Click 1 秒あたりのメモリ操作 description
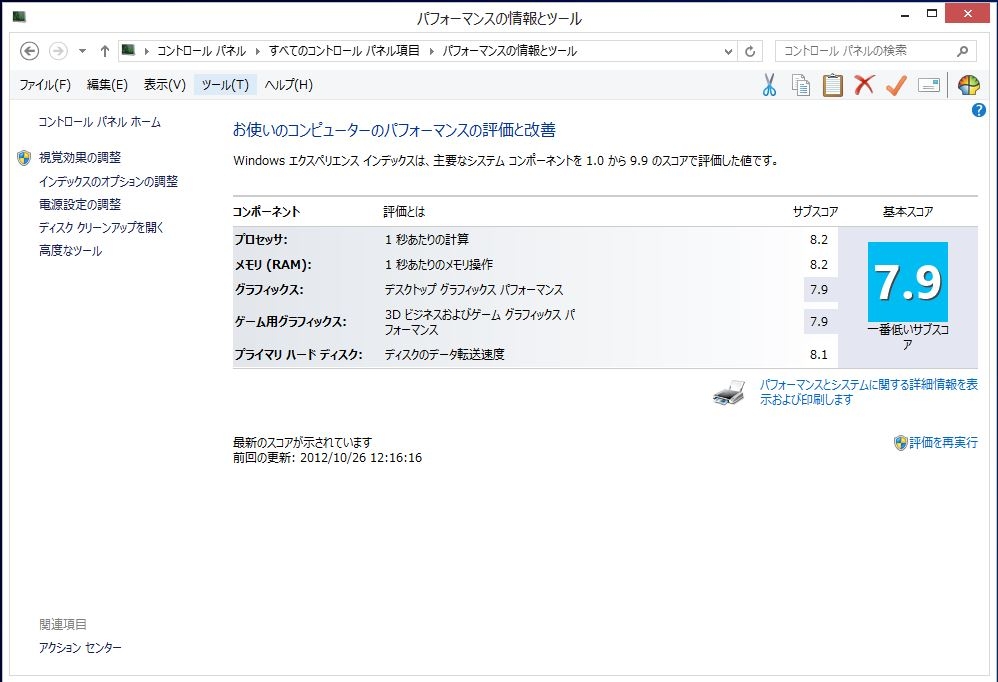Image resolution: width=998 pixels, height=682 pixels. [439, 265]
